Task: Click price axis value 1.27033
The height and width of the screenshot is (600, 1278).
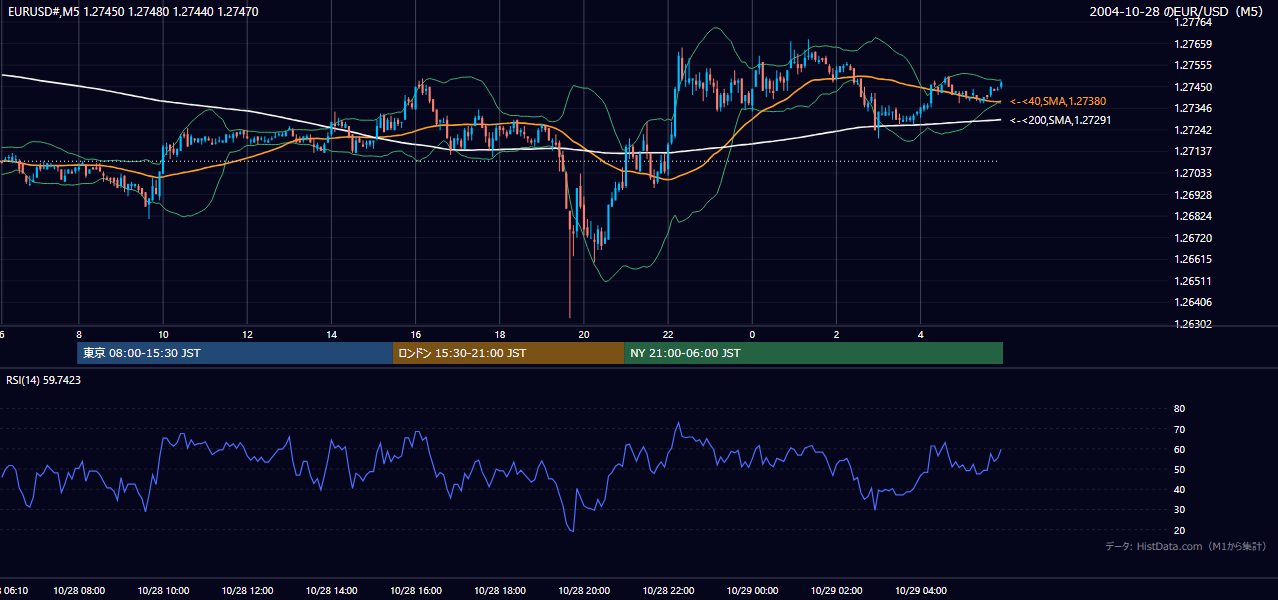Action: 1193,174
